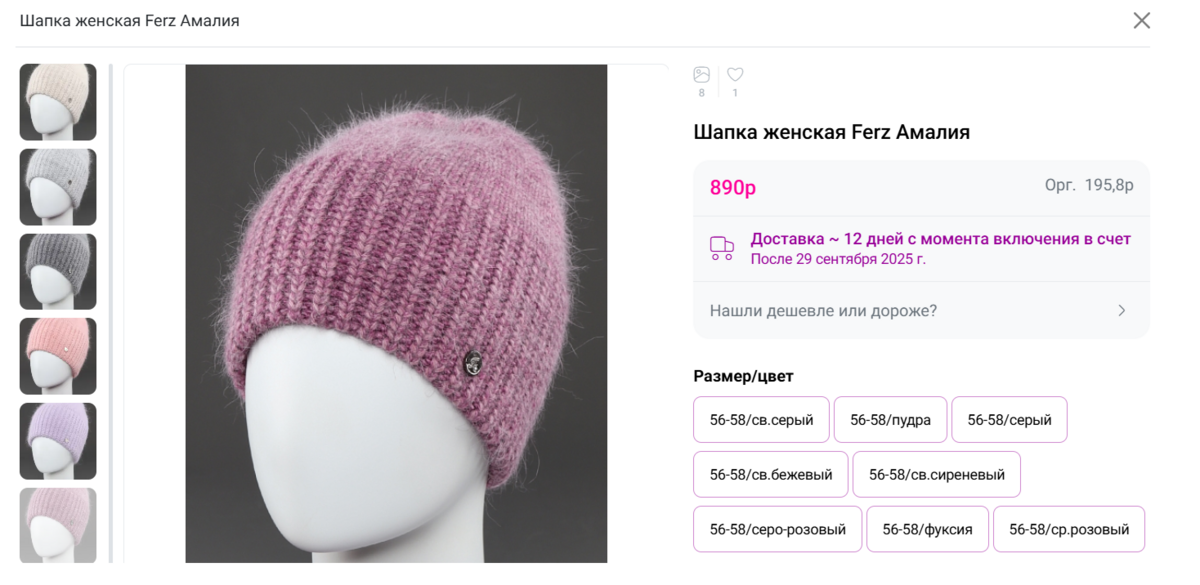1200x585 pixels.
Task: Select size 56-58/св.серый
Action: pyautogui.click(x=761, y=420)
